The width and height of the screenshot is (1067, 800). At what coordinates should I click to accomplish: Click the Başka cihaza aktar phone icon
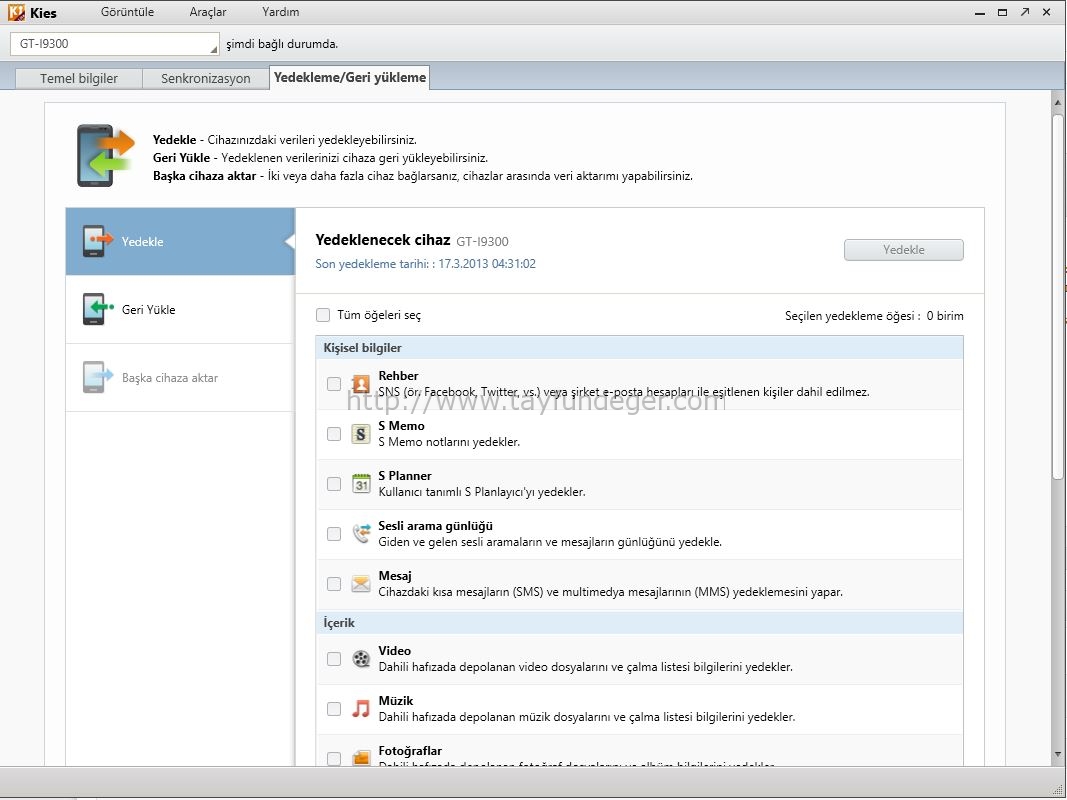[x=97, y=377]
